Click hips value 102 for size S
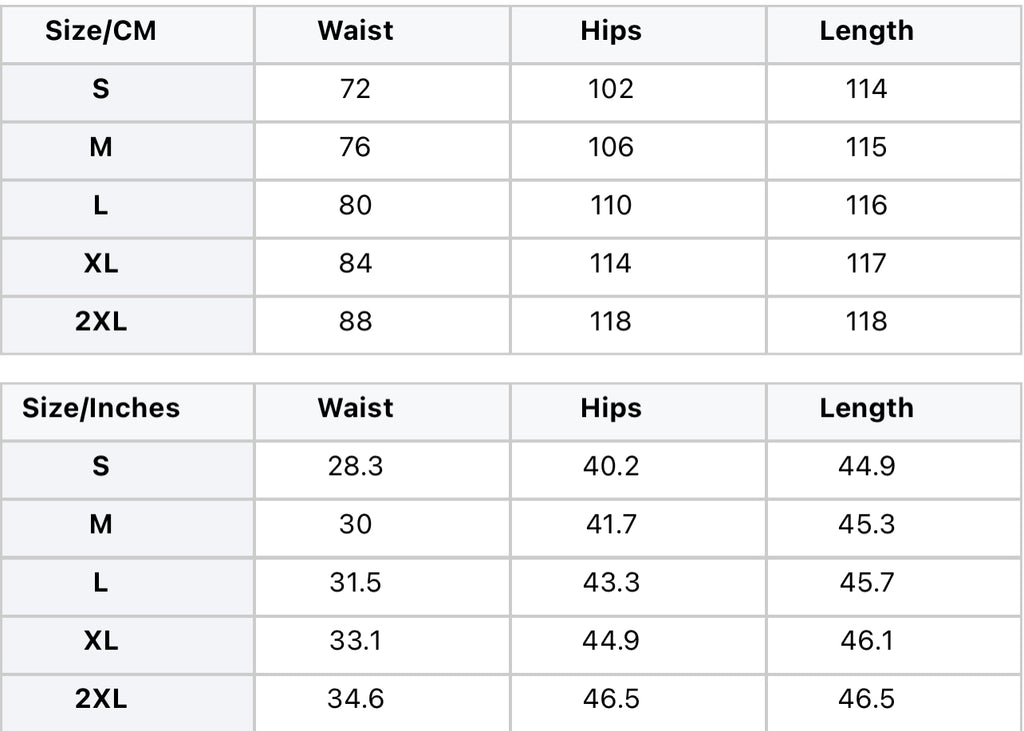Screen dimensions: 1024x731 coord(611,89)
